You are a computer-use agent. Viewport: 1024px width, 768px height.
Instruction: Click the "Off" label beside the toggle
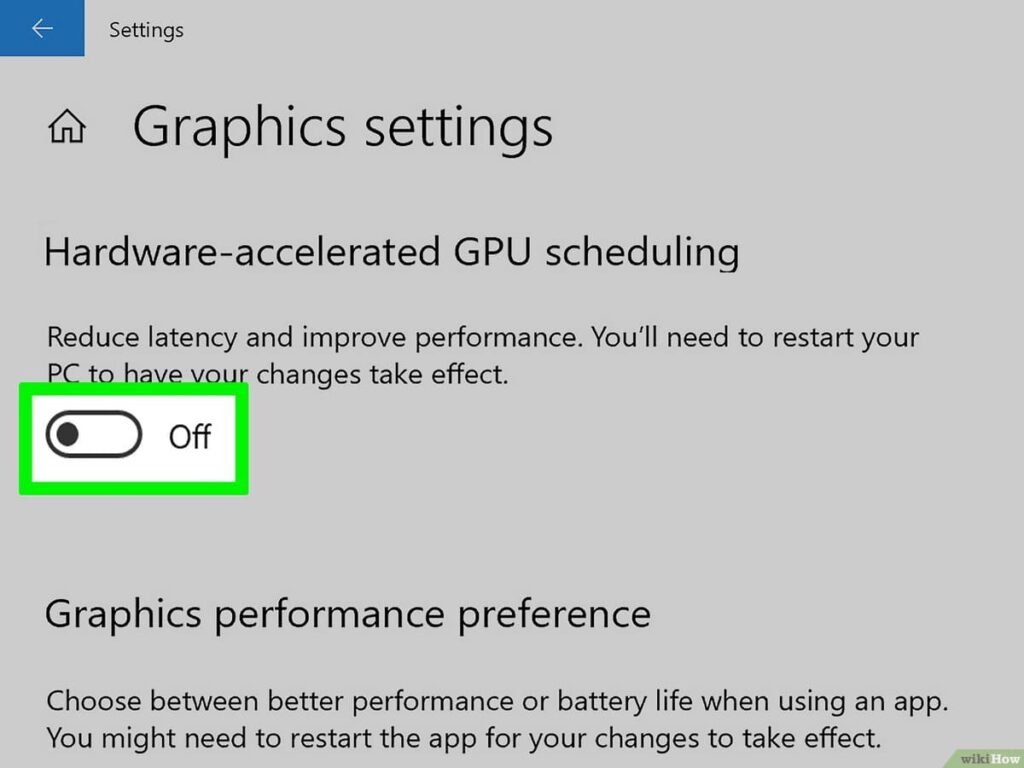click(189, 436)
